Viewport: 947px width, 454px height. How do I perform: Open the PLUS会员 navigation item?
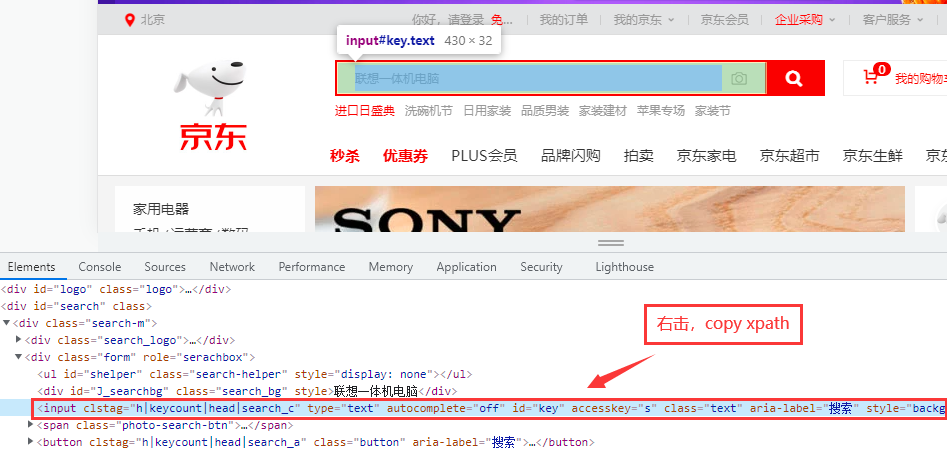pyautogui.click(x=484, y=156)
